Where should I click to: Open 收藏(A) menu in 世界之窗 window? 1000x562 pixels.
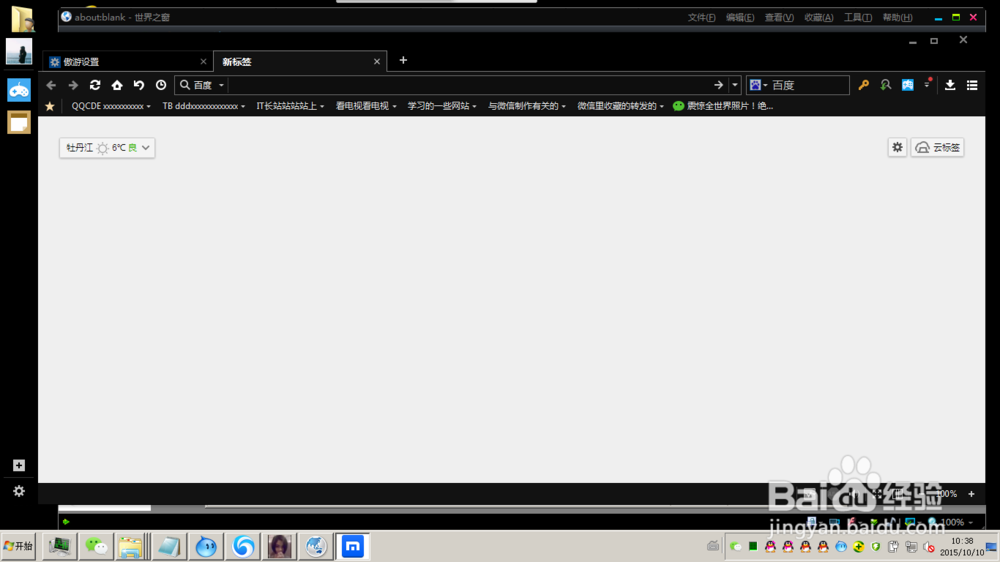click(819, 18)
